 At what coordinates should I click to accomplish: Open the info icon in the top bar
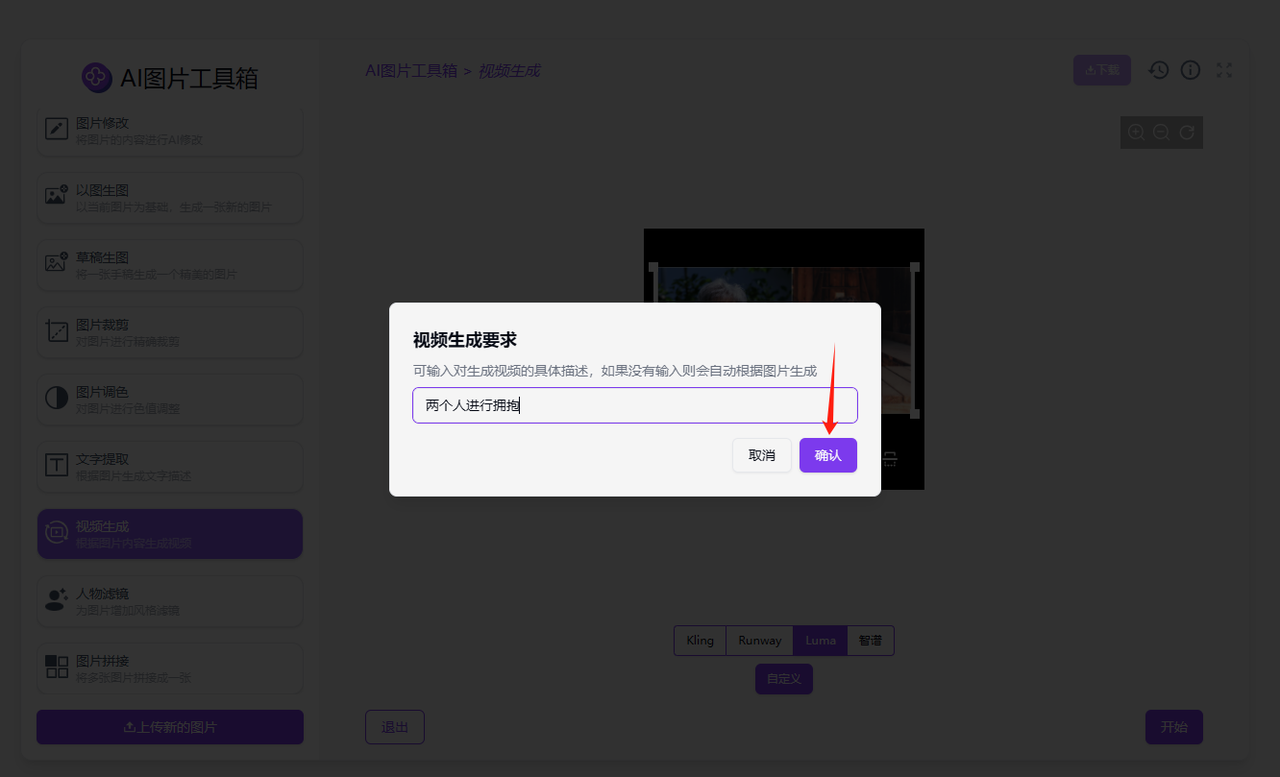pyautogui.click(x=1190, y=70)
